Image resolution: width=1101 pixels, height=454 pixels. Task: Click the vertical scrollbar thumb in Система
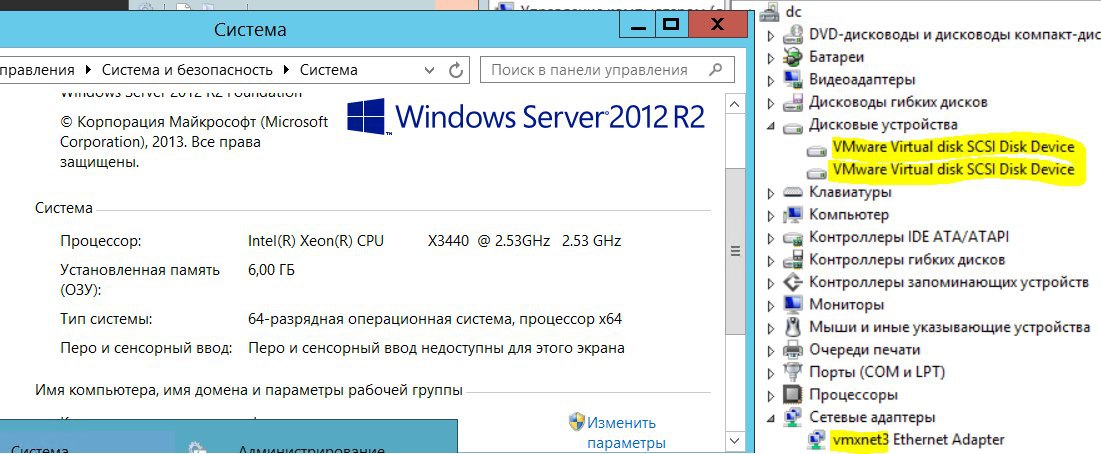click(735, 251)
